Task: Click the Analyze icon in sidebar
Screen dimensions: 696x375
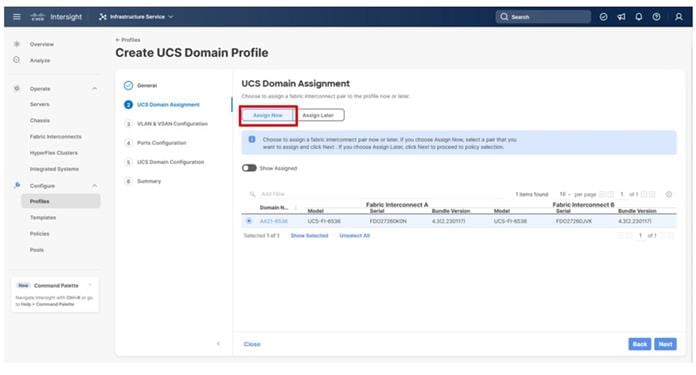Action: (17, 60)
